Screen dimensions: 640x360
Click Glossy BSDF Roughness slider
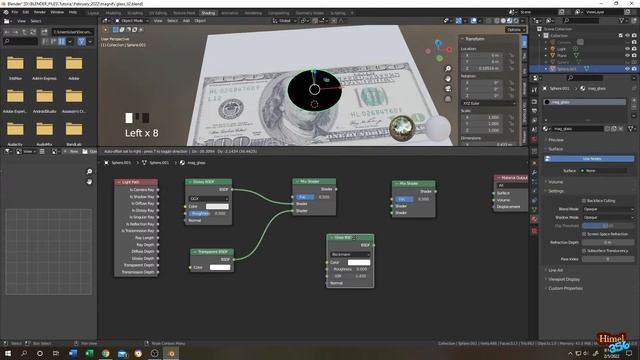click(208, 213)
